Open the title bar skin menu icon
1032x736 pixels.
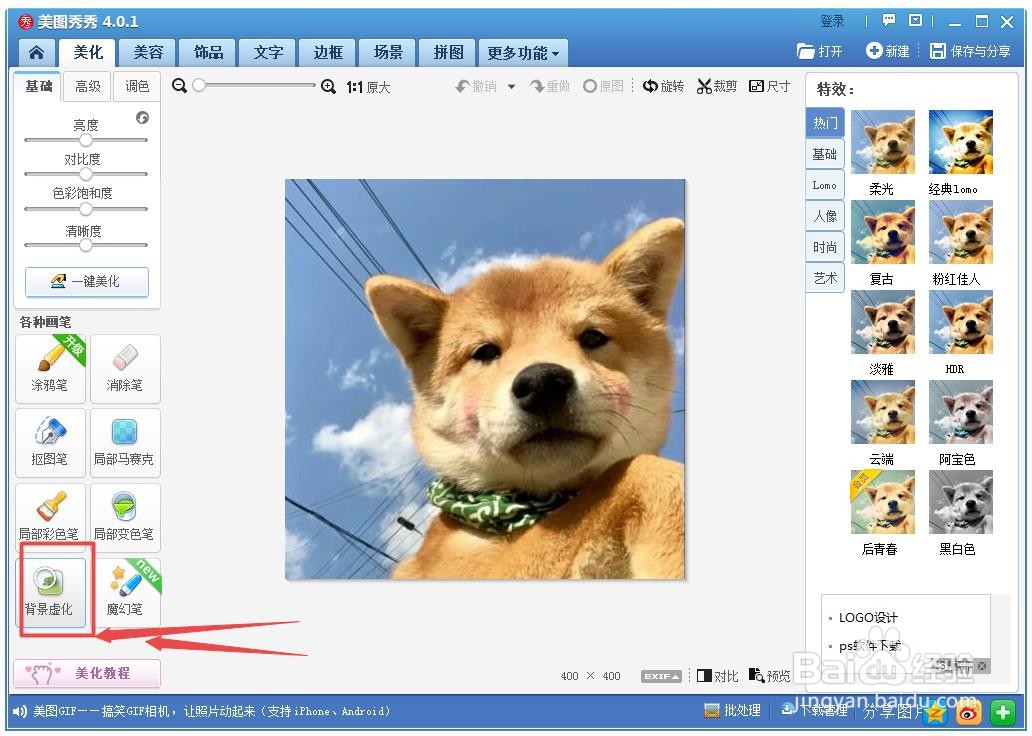916,20
